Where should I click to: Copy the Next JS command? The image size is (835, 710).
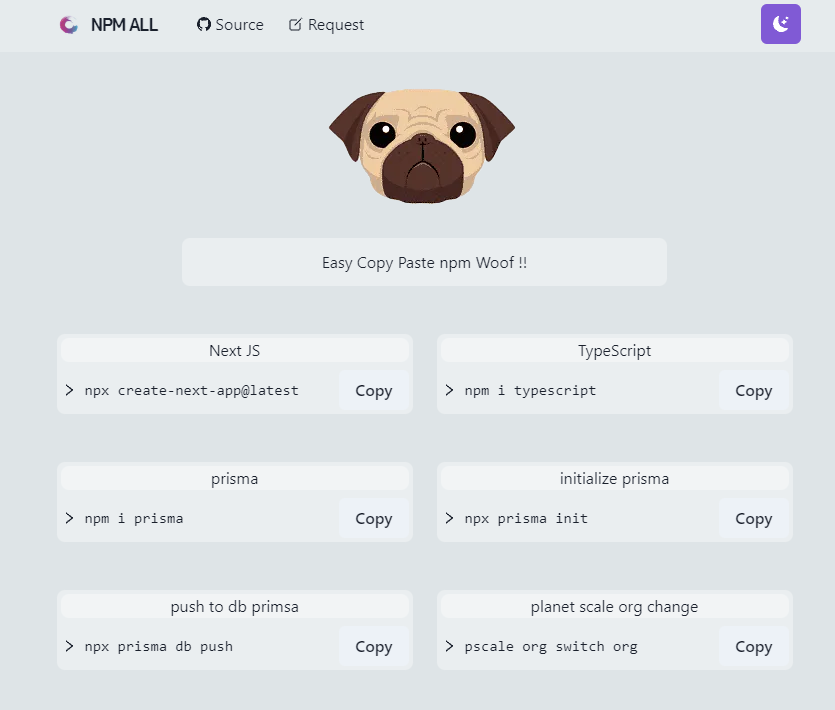372,391
